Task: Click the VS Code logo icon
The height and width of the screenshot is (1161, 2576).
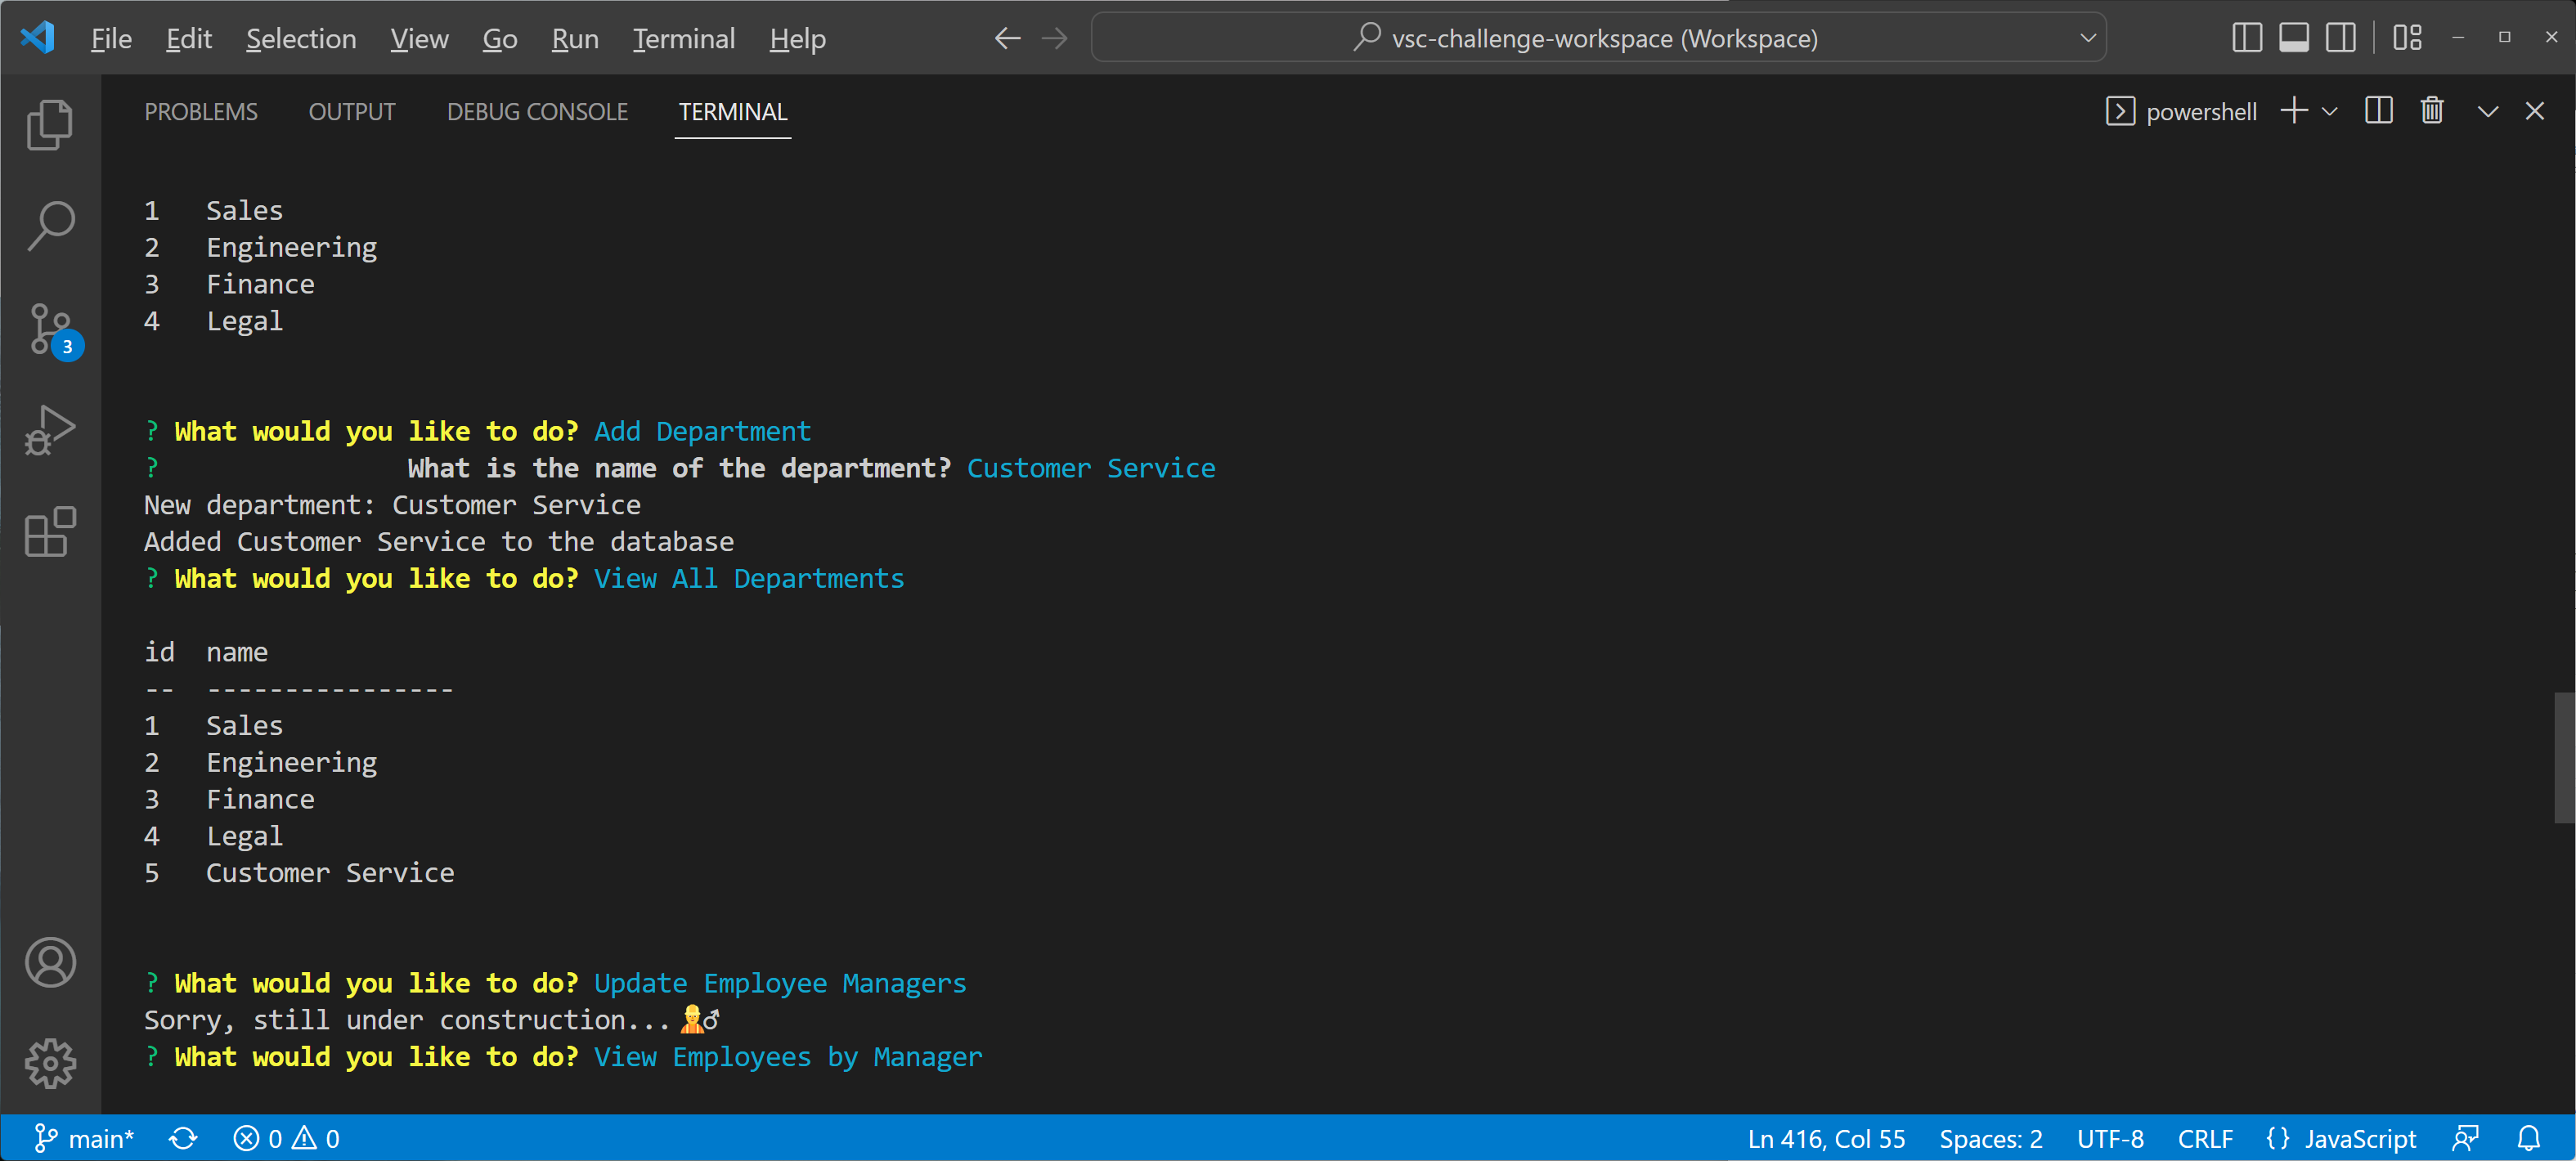Action: (37, 38)
